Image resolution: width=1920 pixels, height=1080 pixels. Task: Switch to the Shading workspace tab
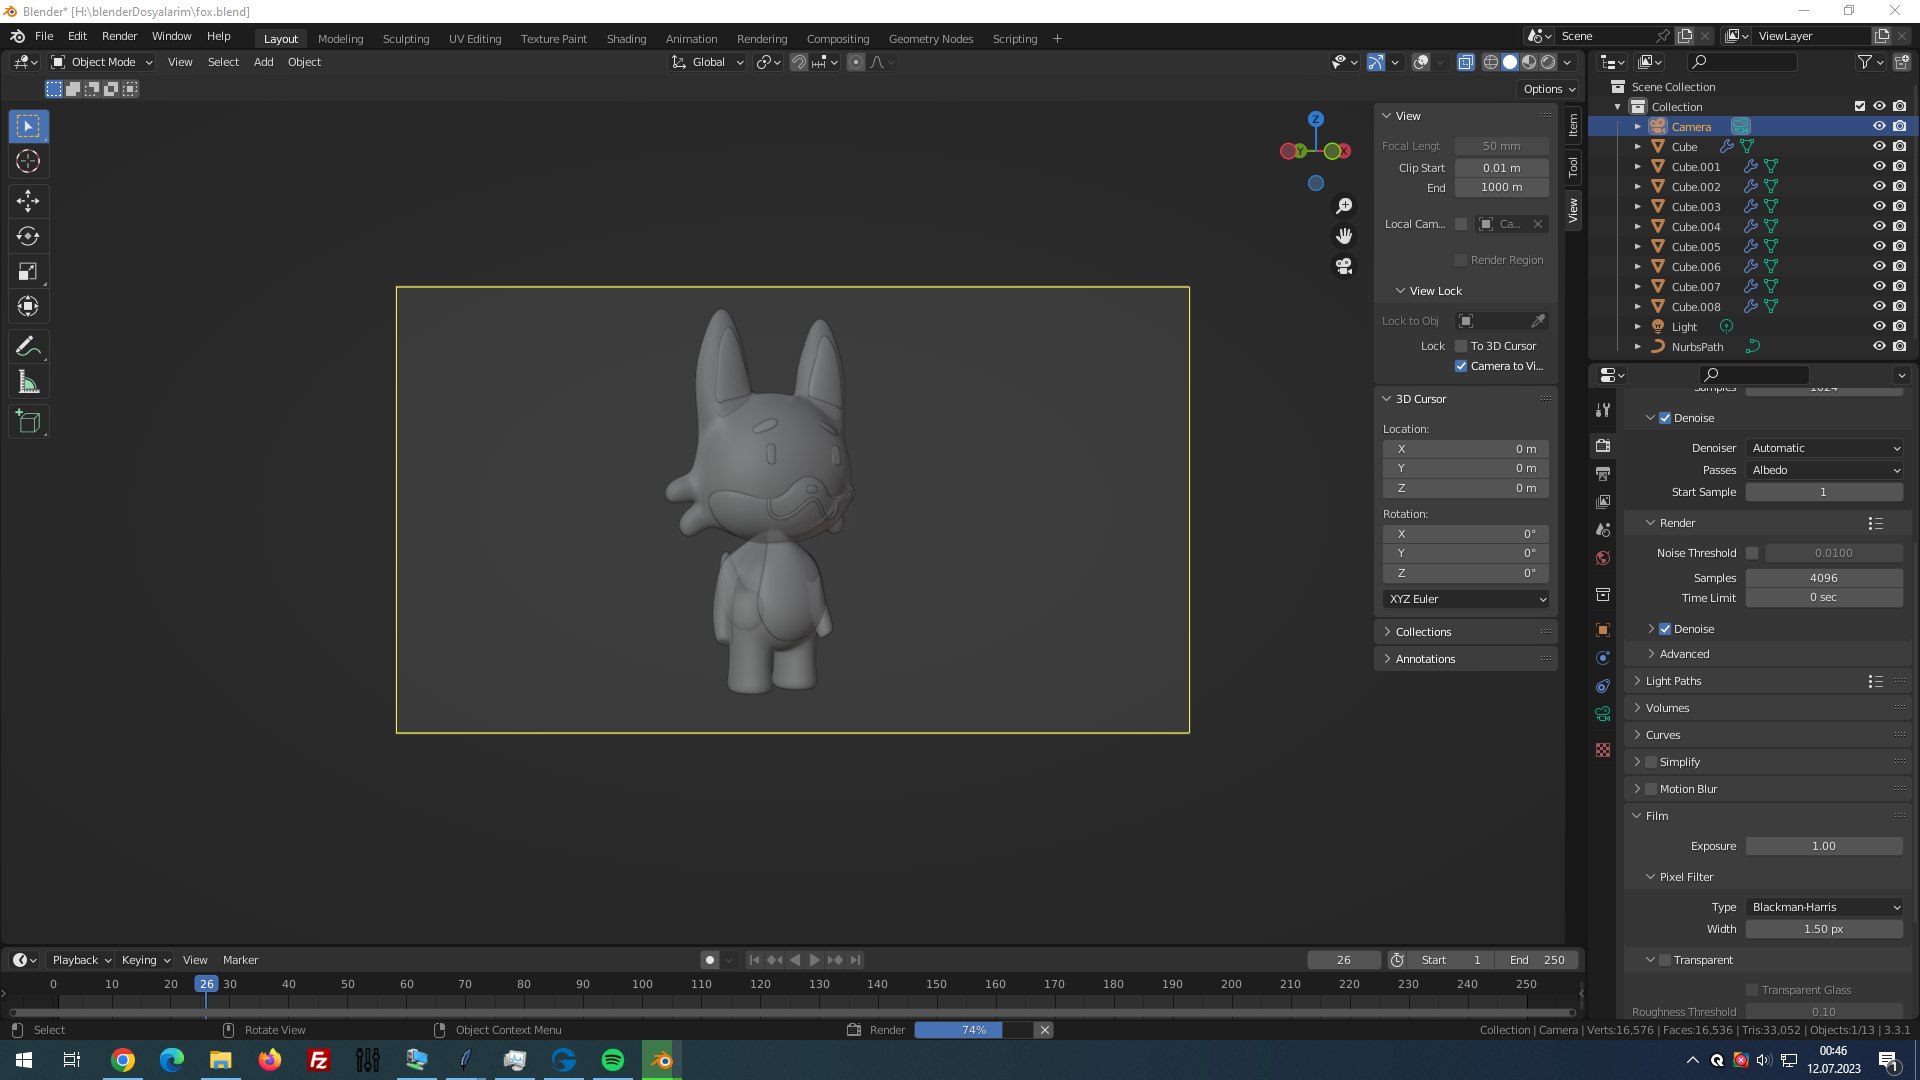pos(626,39)
